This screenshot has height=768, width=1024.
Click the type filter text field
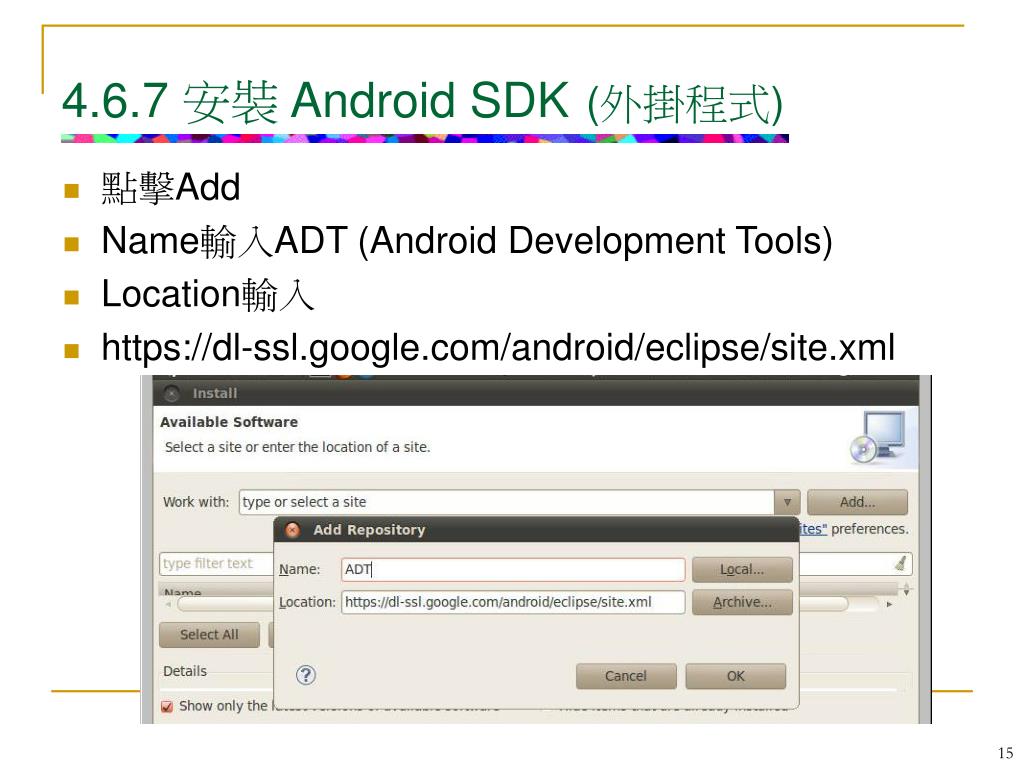point(216,564)
